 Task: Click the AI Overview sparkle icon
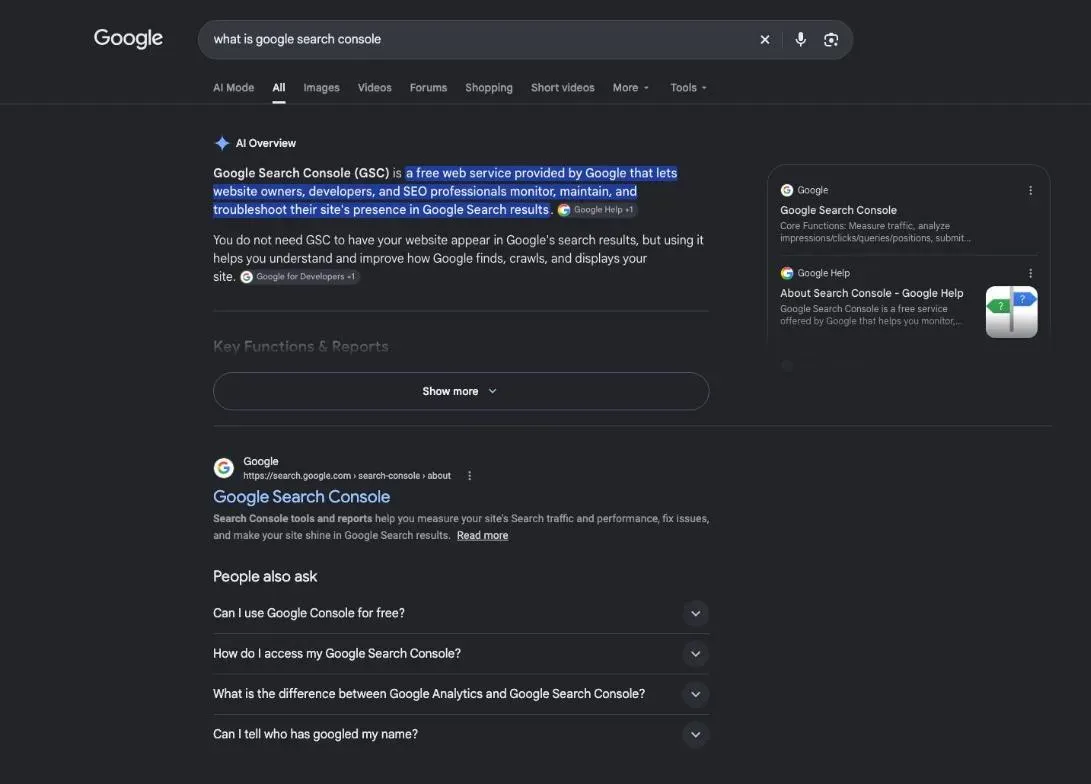click(x=222, y=143)
